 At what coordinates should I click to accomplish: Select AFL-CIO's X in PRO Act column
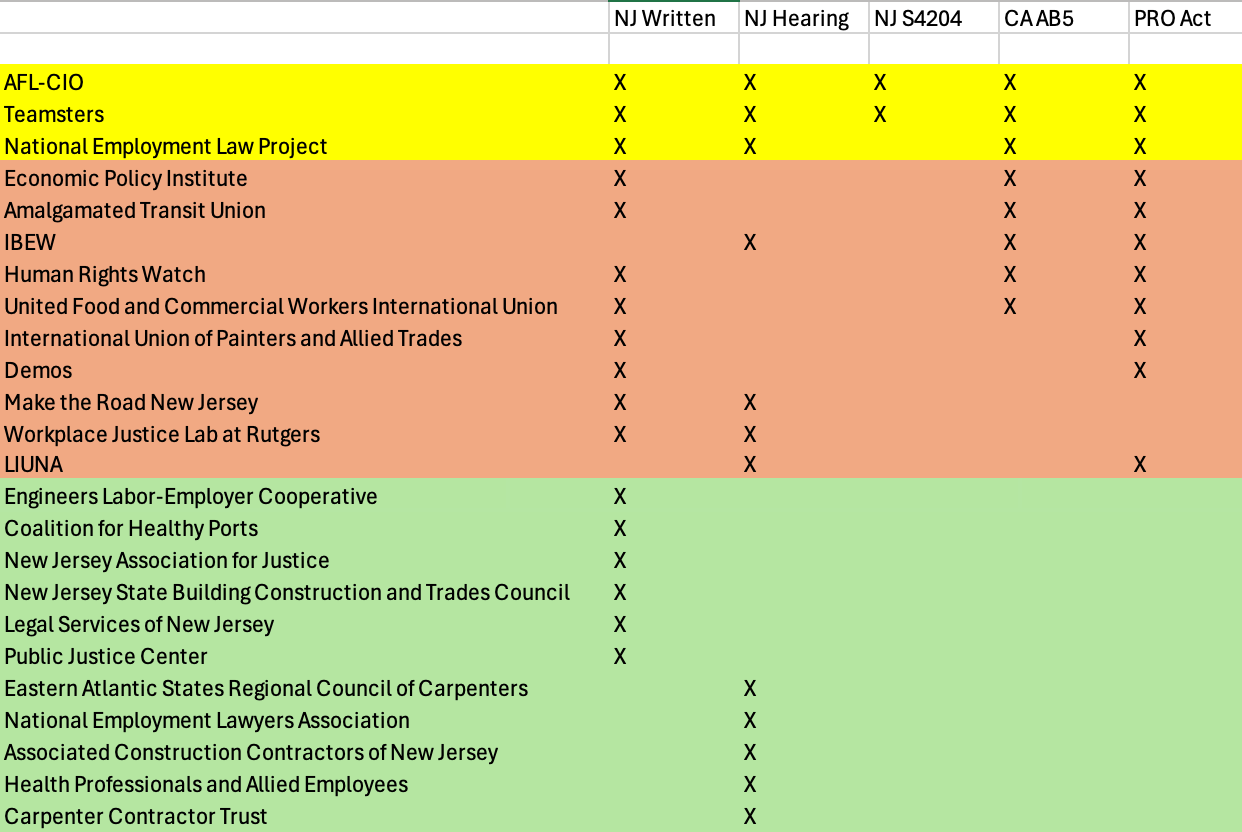pos(1140,82)
